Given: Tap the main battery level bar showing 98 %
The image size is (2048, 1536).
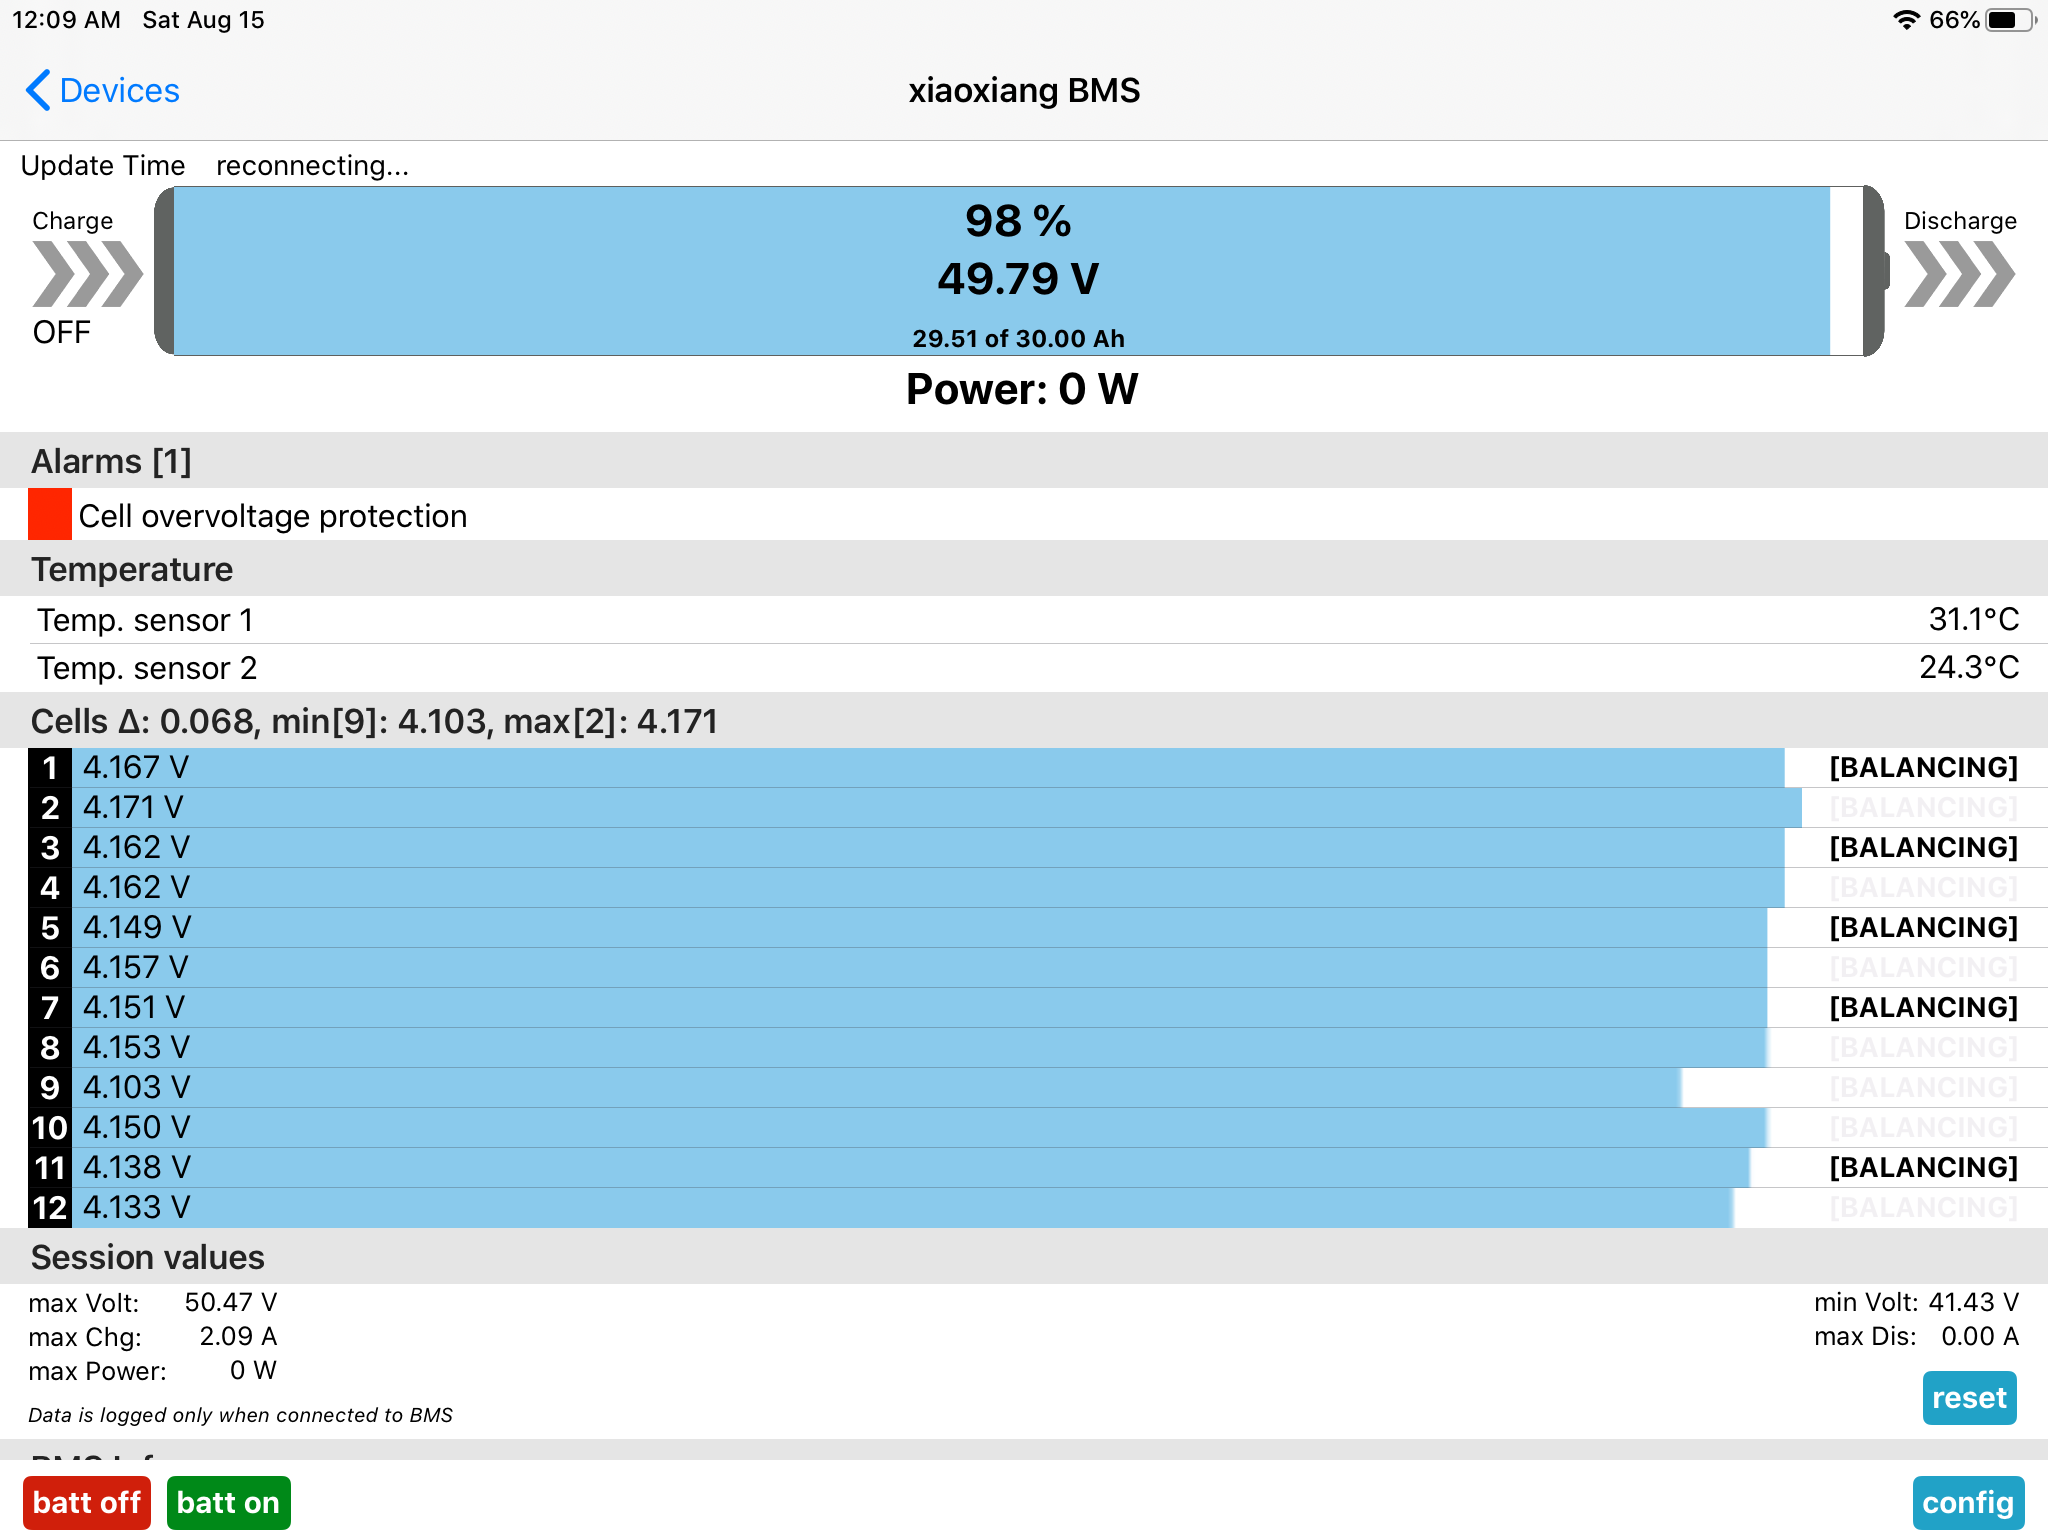Looking at the screenshot, I should [1017, 271].
